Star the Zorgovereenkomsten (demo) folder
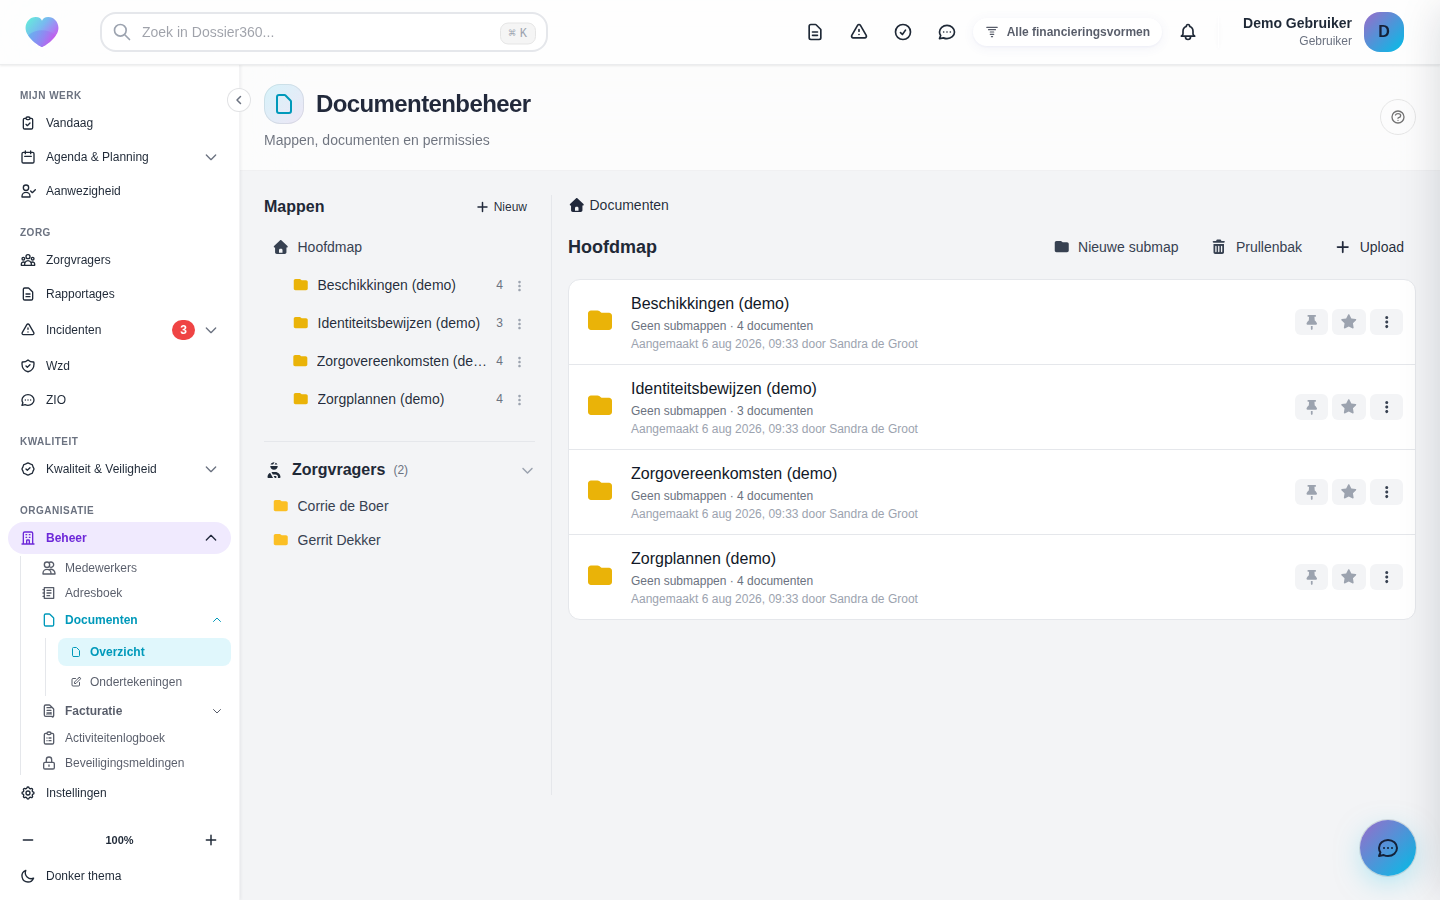This screenshot has height=900, width=1440. pyautogui.click(x=1349, y=492)
